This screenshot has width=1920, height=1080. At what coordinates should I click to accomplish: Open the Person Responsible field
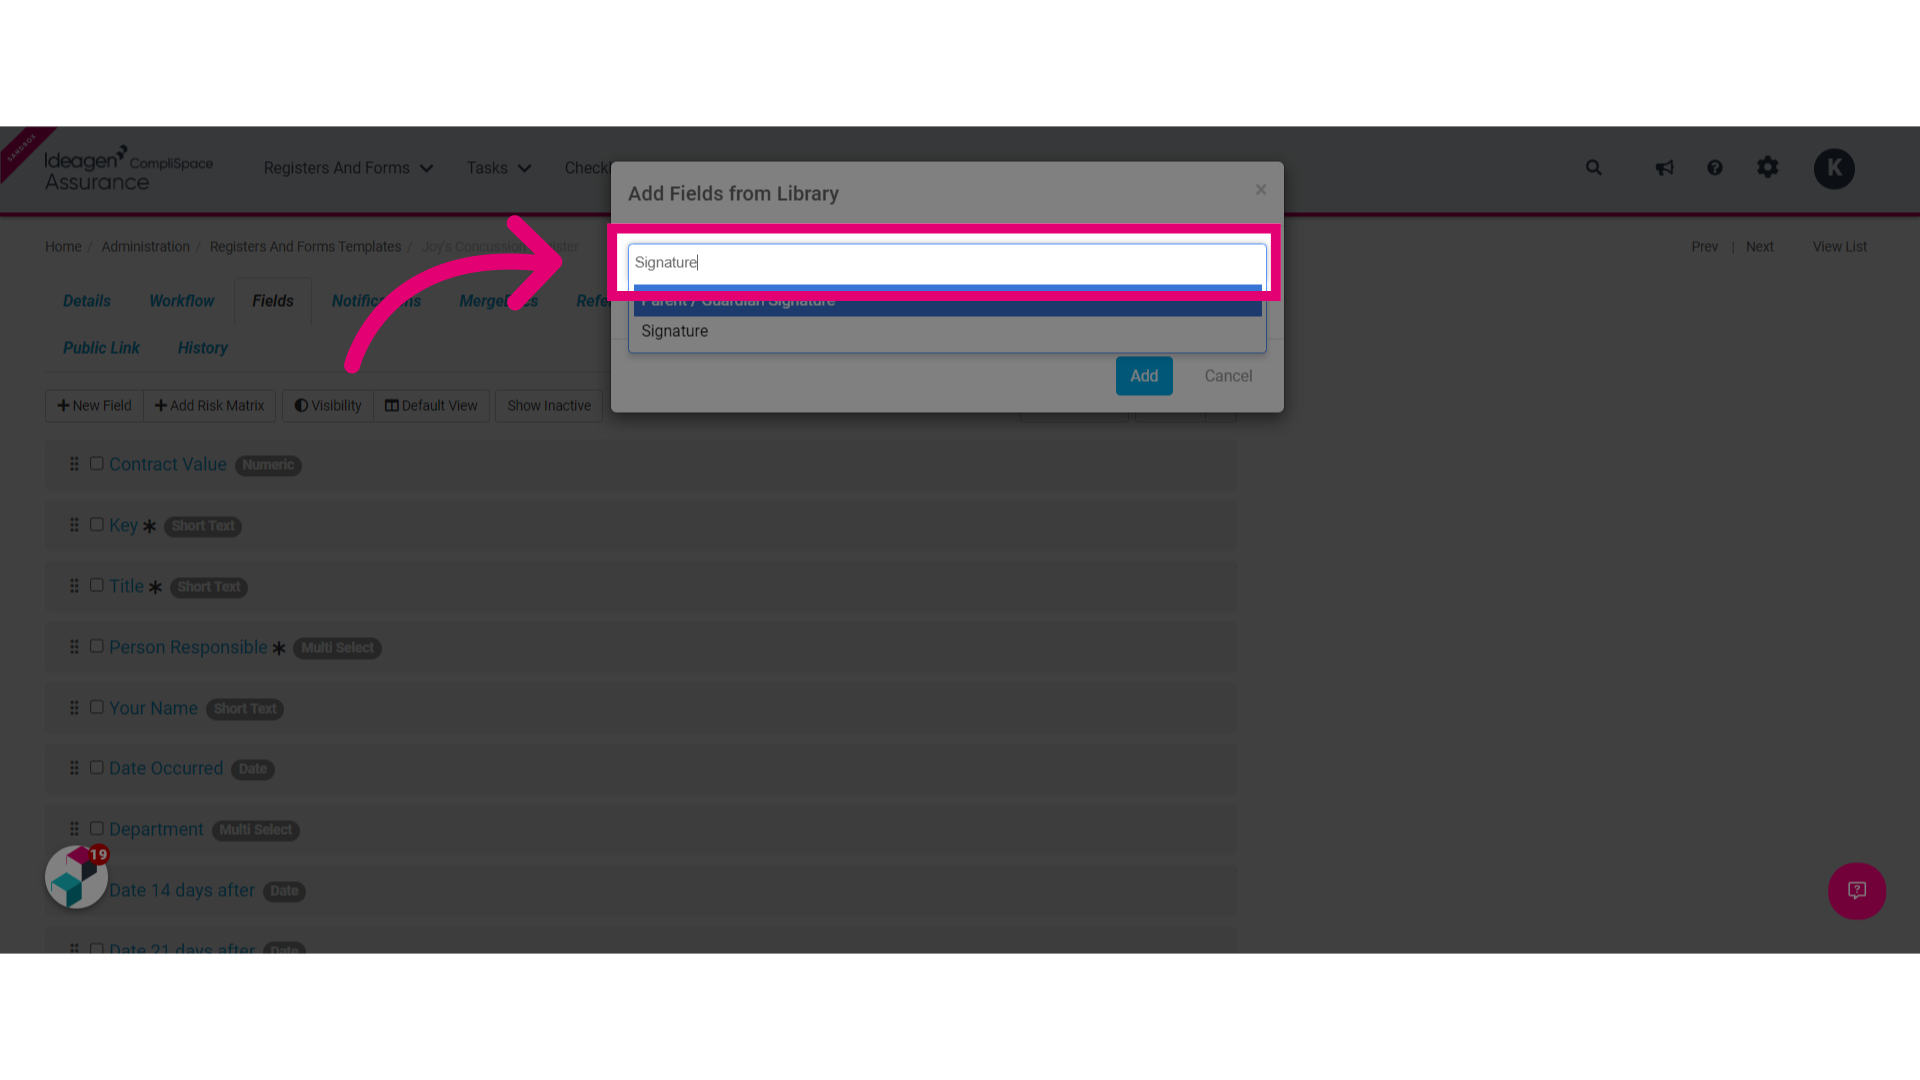188,648
